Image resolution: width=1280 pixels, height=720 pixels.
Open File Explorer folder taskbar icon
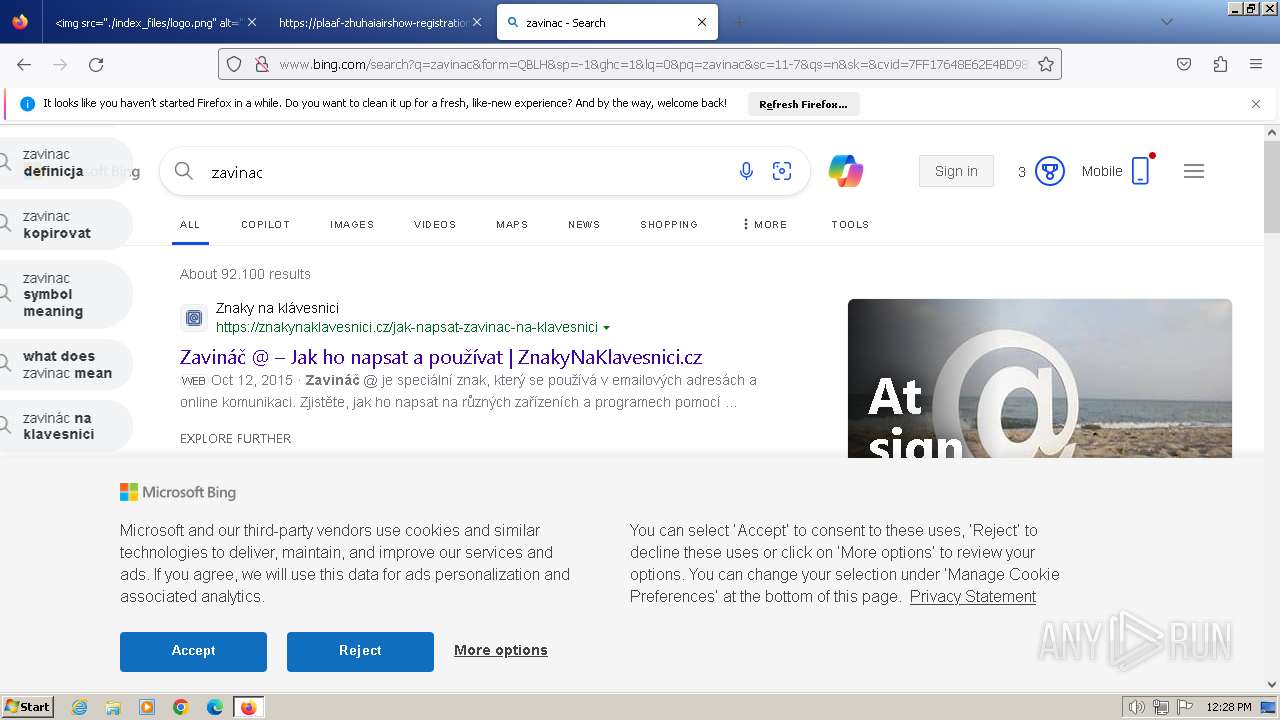[x=113, y=707]
